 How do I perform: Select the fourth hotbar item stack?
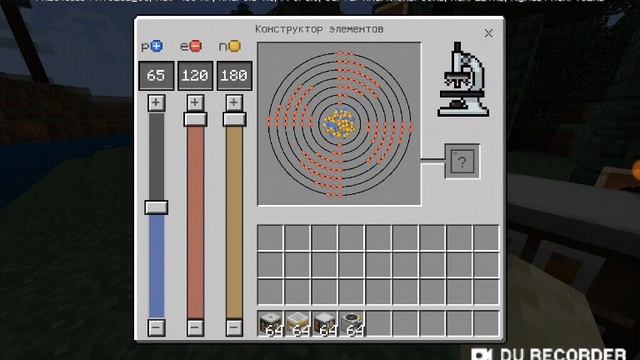pos(351,324)
